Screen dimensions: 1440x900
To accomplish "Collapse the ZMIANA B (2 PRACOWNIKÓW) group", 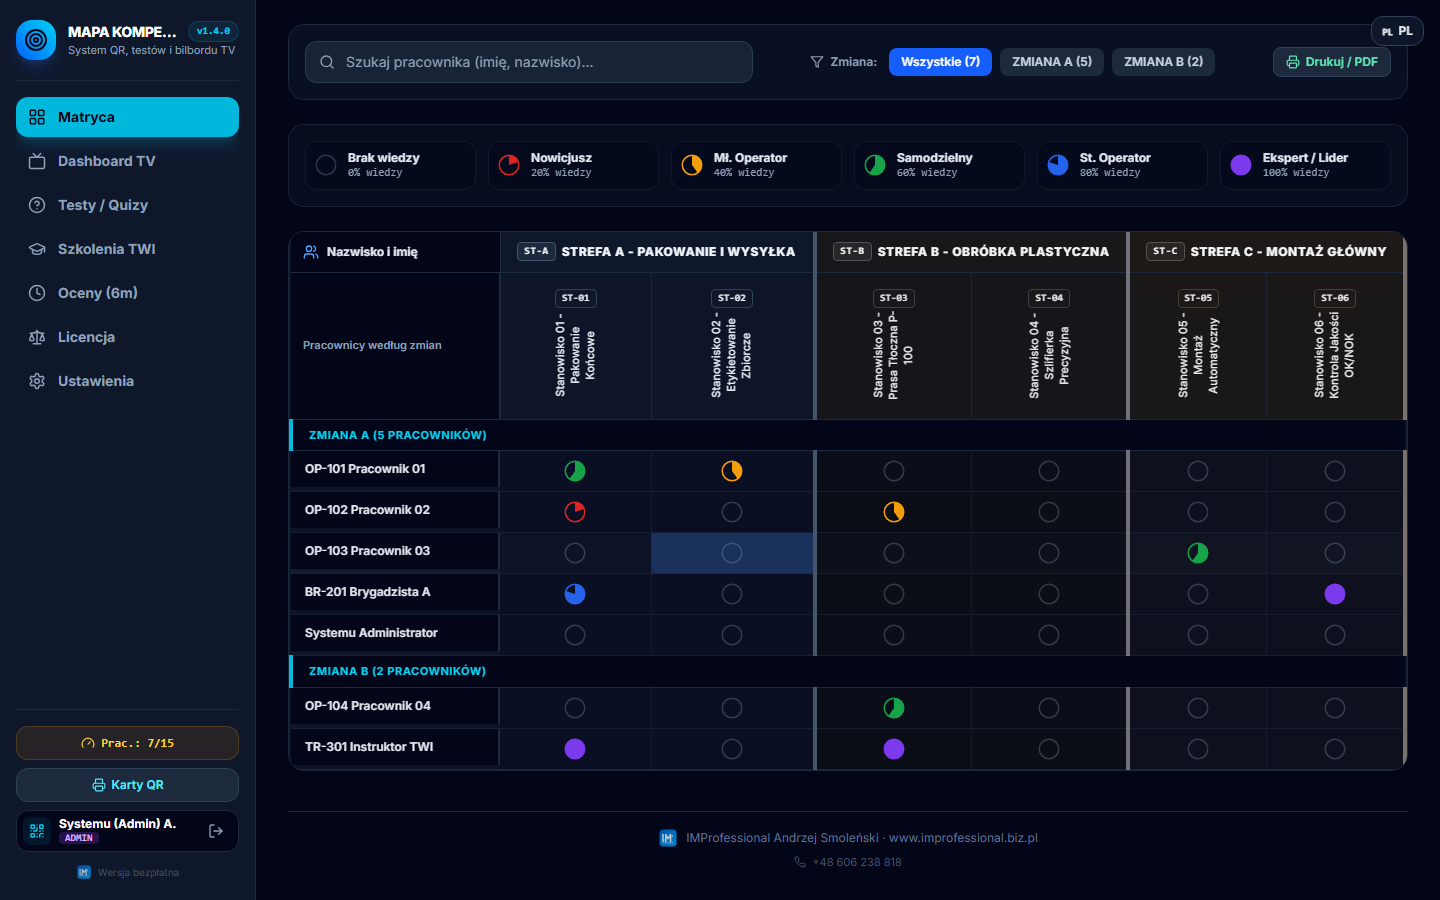I will point(397,671).
